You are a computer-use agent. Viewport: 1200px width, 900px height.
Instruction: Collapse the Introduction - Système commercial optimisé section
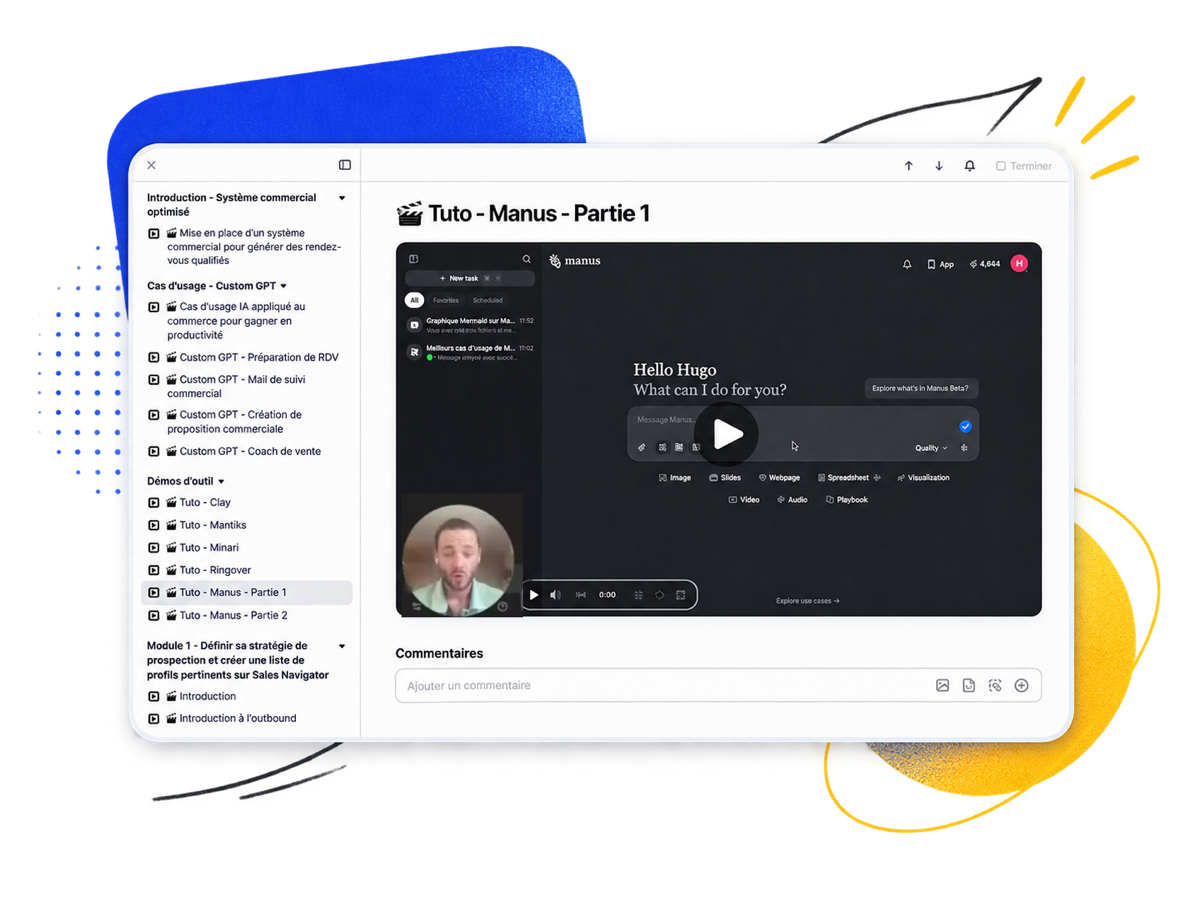[342, 198]
